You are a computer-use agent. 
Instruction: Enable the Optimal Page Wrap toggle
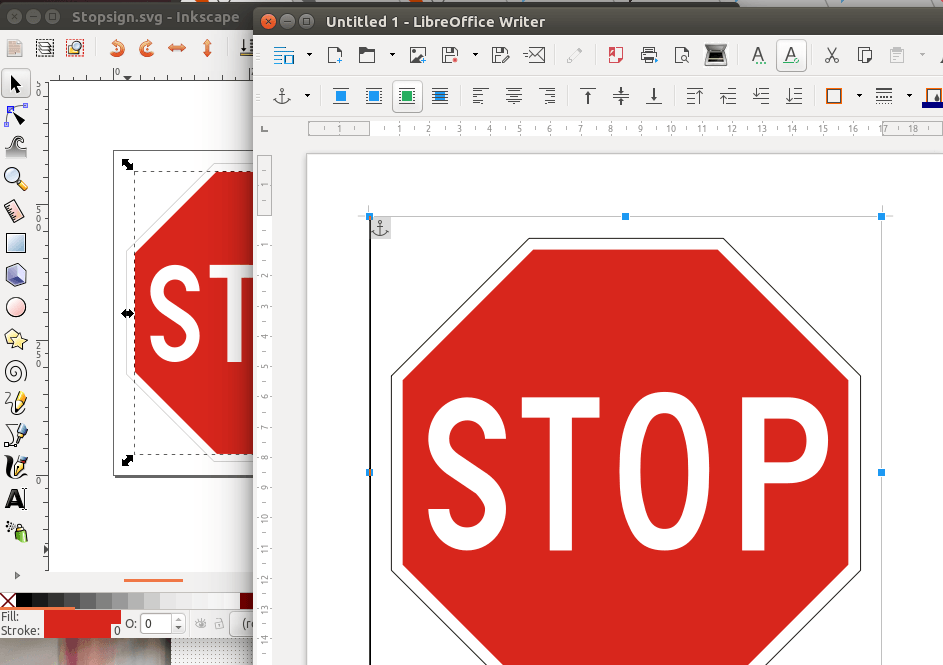click(407, 97)
